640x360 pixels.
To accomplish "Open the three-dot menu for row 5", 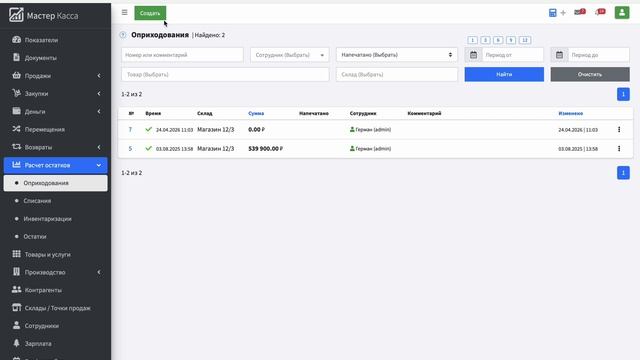I will [x=619, y=149].
